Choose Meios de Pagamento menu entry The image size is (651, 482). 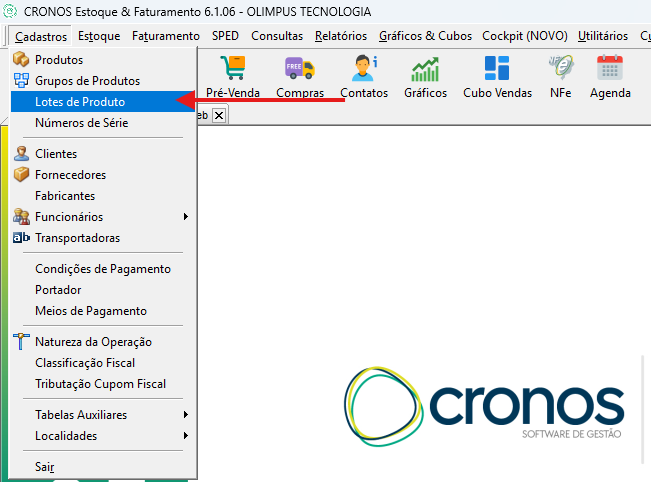pos(103,311)
